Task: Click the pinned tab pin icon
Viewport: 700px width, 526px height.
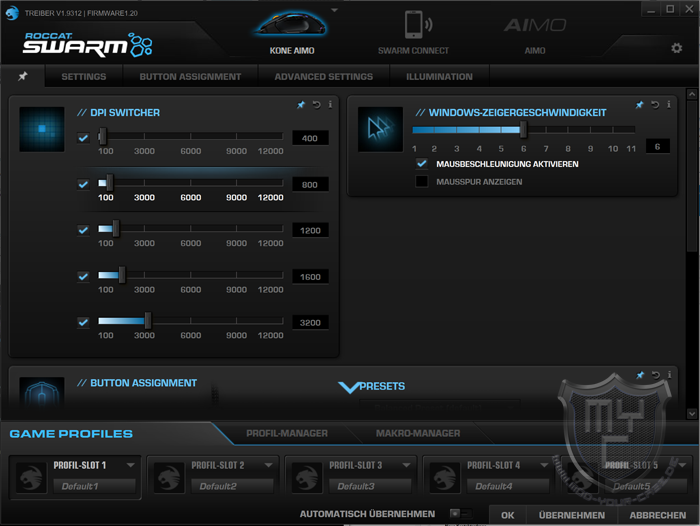Action: click(23, 76)
